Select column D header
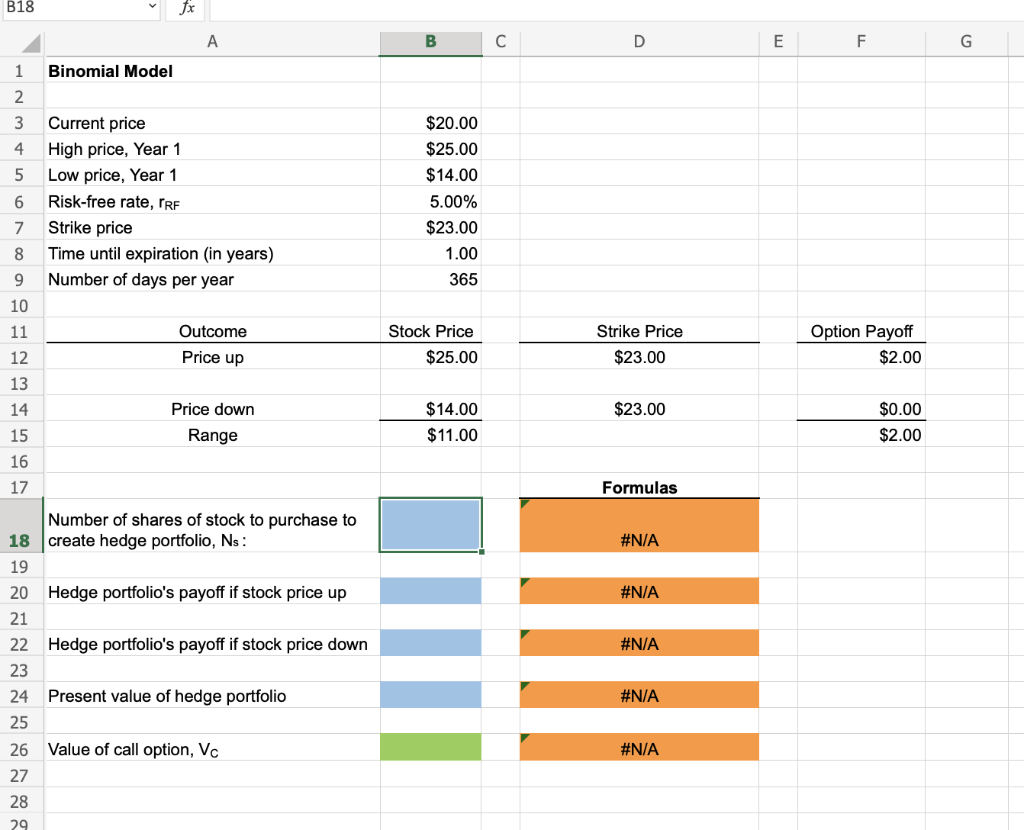The image size is (1024, 830). click(639, 42)
